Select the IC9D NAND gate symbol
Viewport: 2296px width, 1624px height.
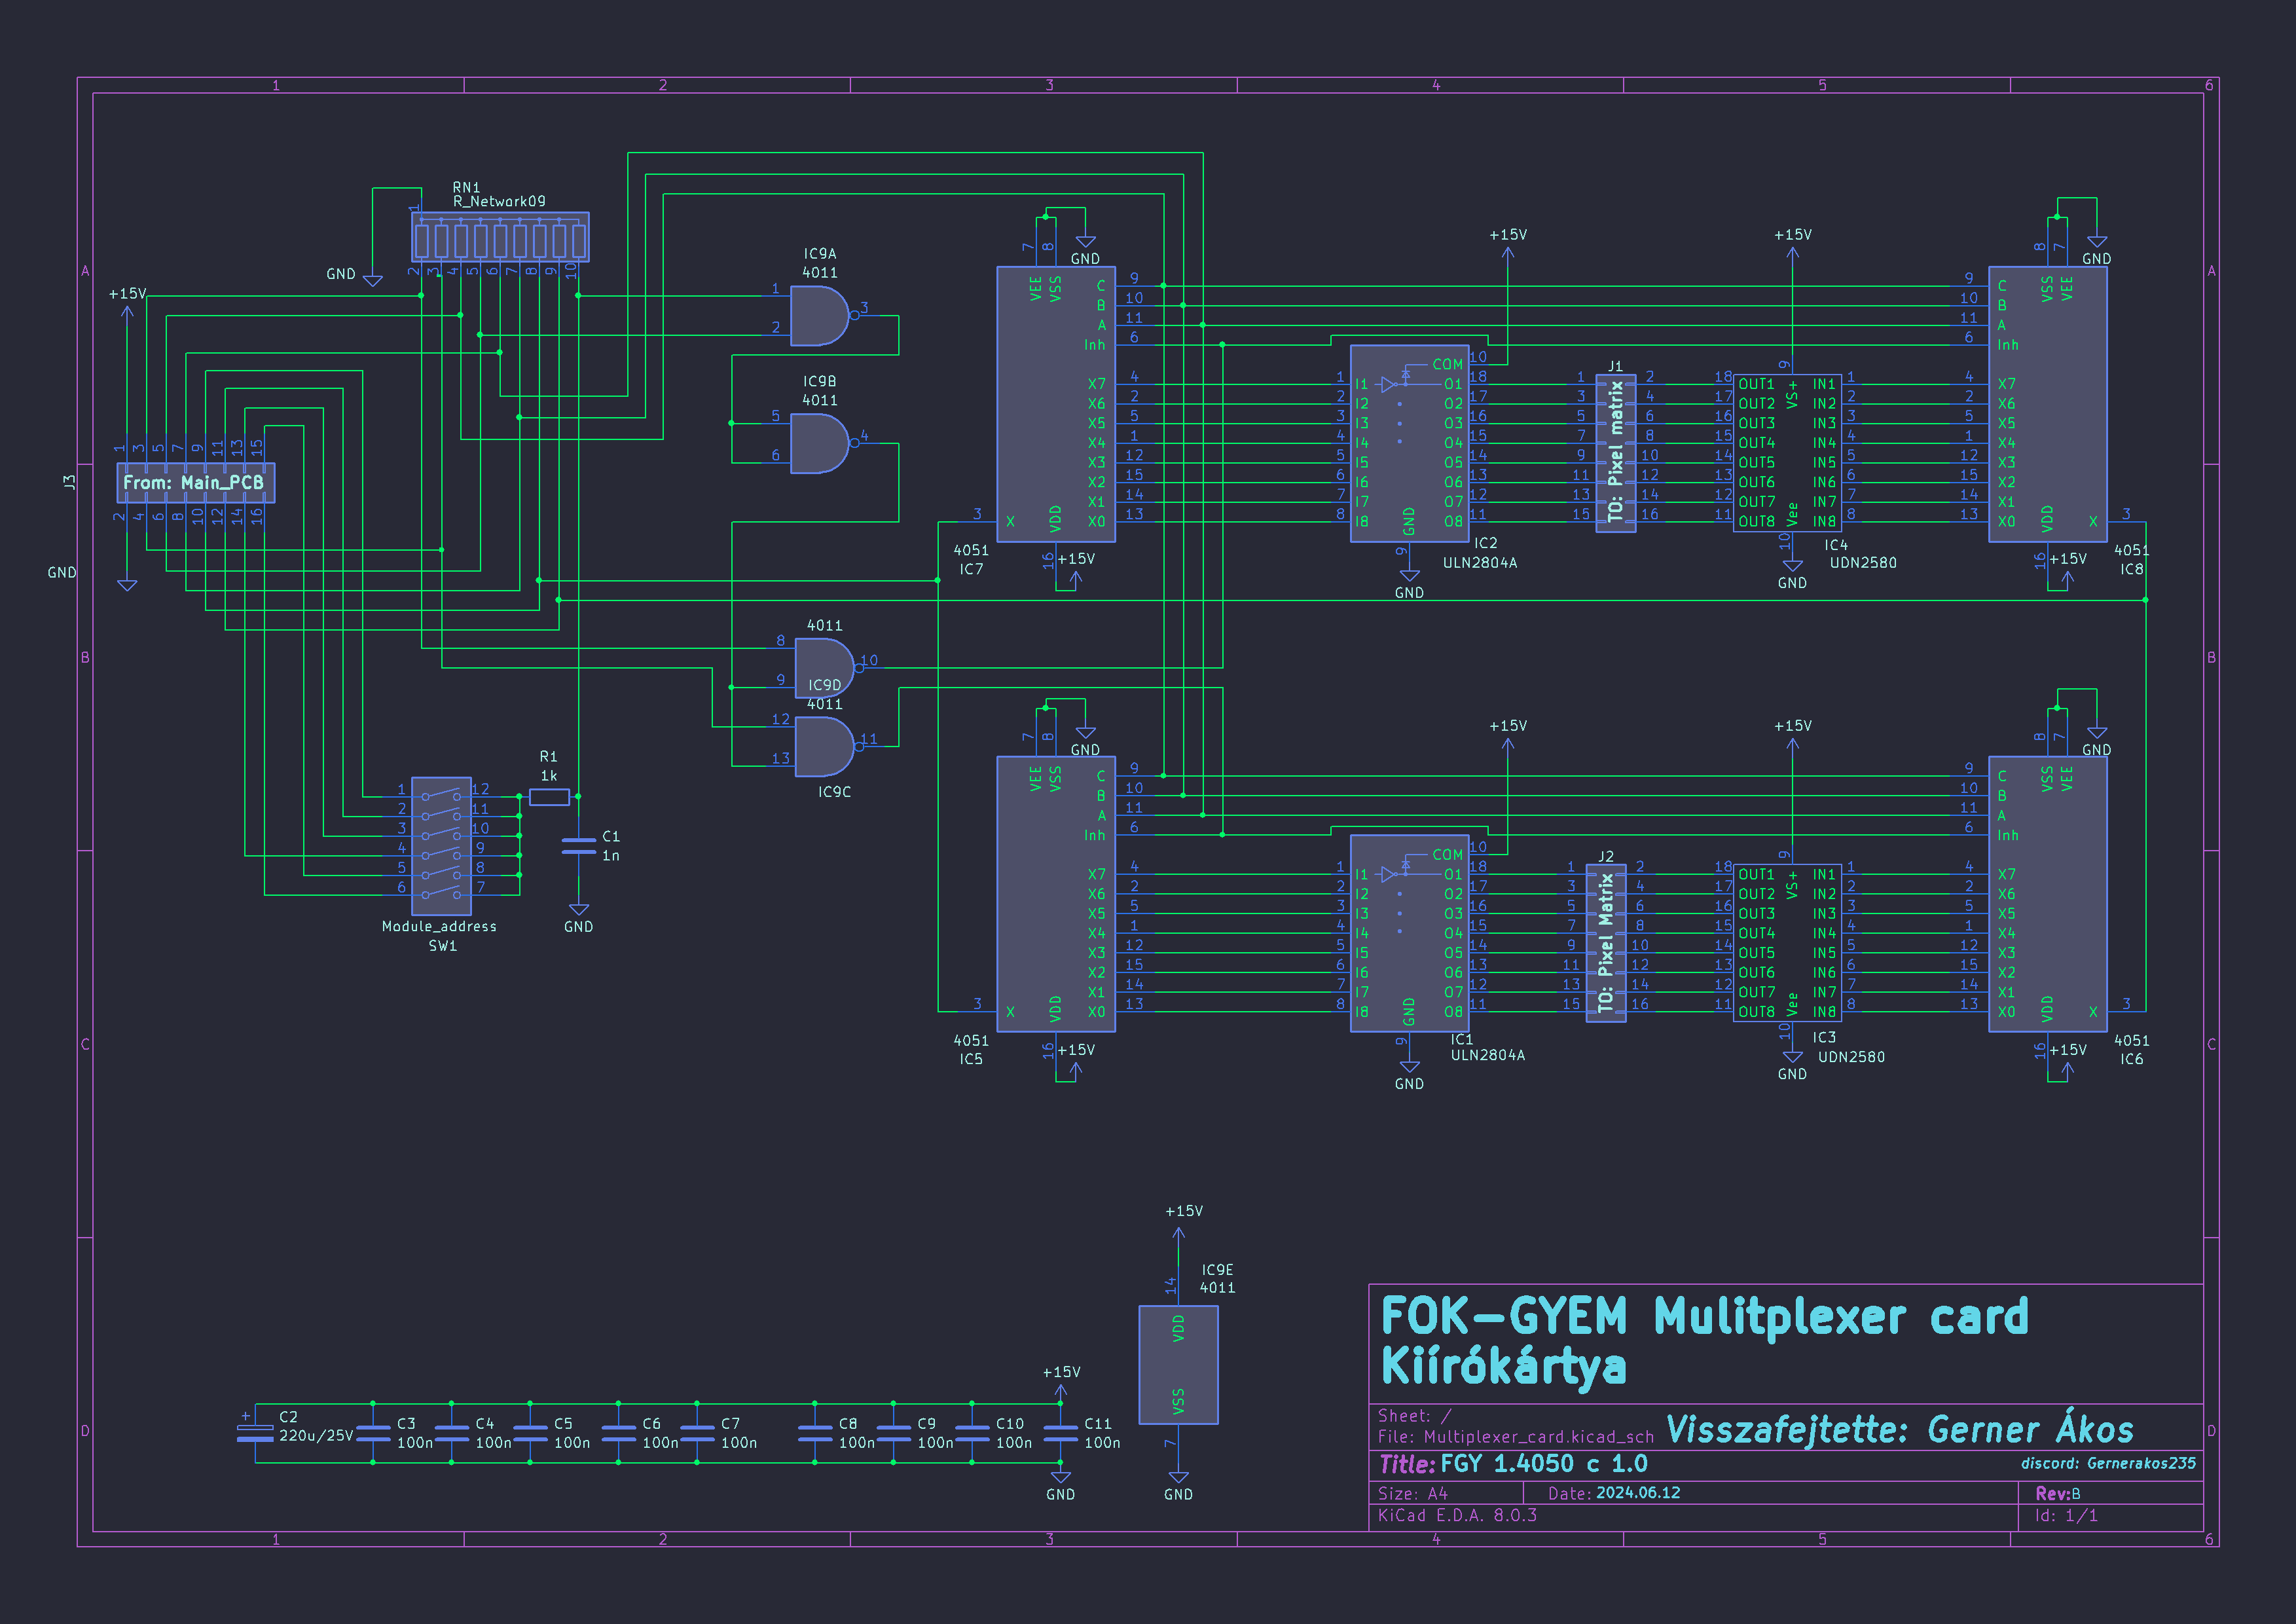tap(825, 668)
